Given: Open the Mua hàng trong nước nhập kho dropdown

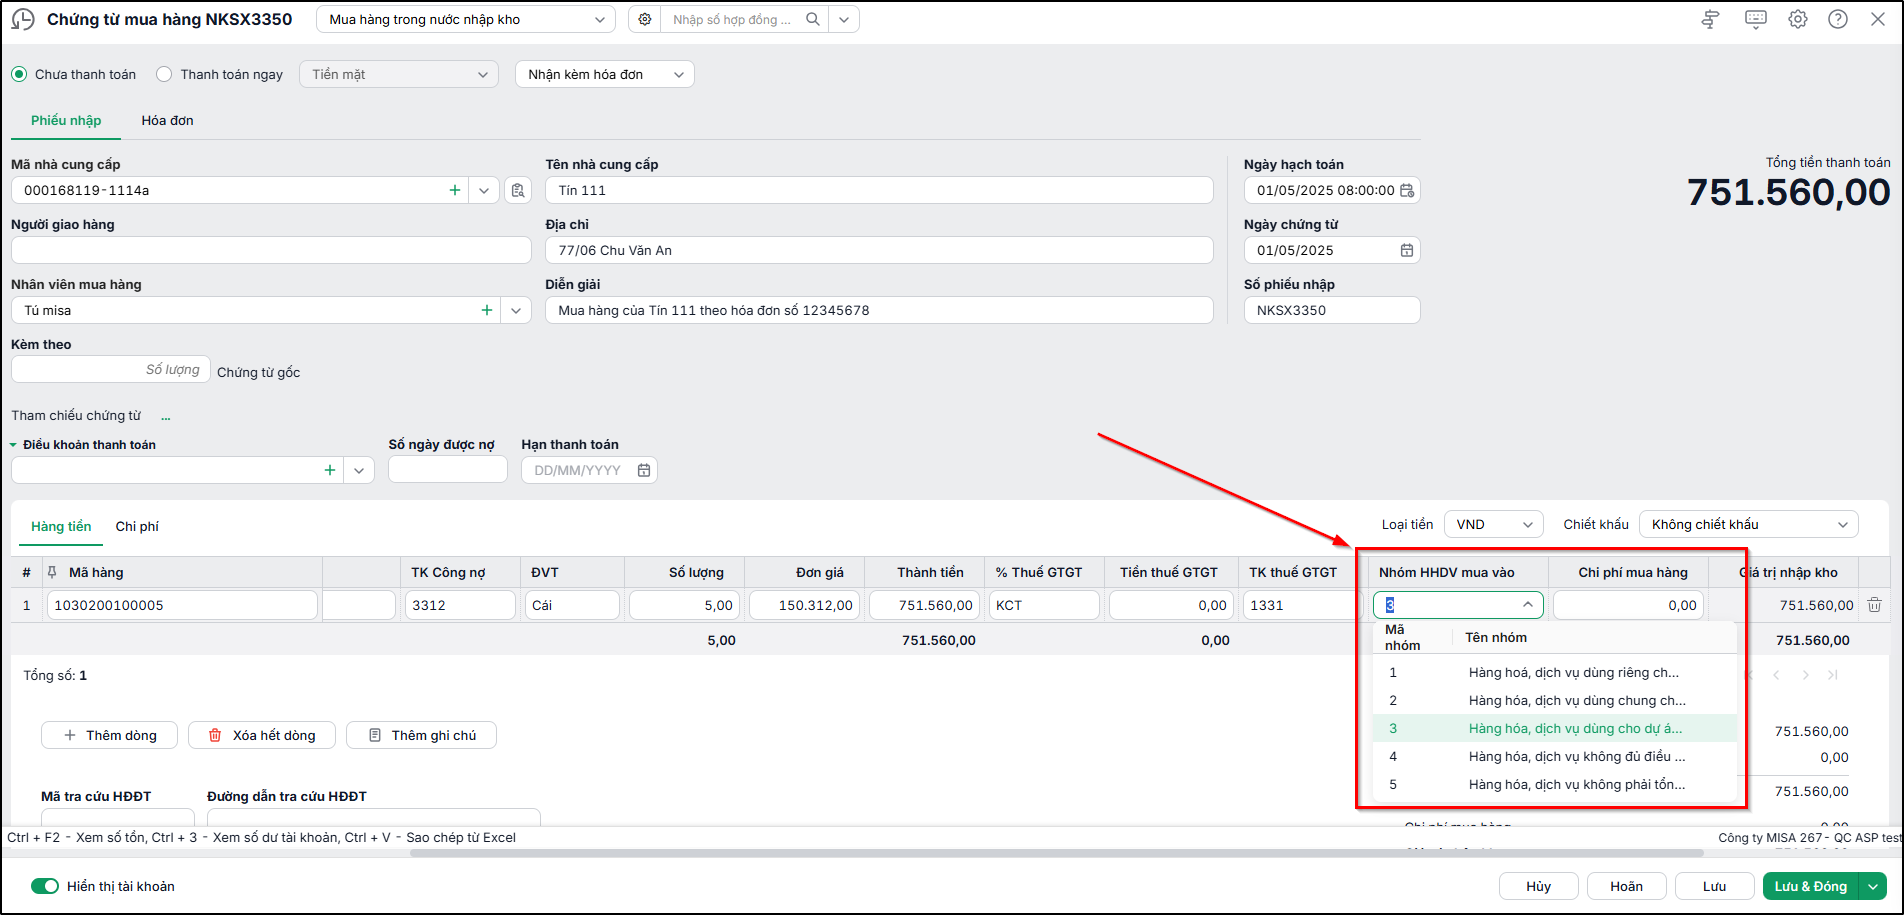Looking at the screenshot, I should click(465, 19).
